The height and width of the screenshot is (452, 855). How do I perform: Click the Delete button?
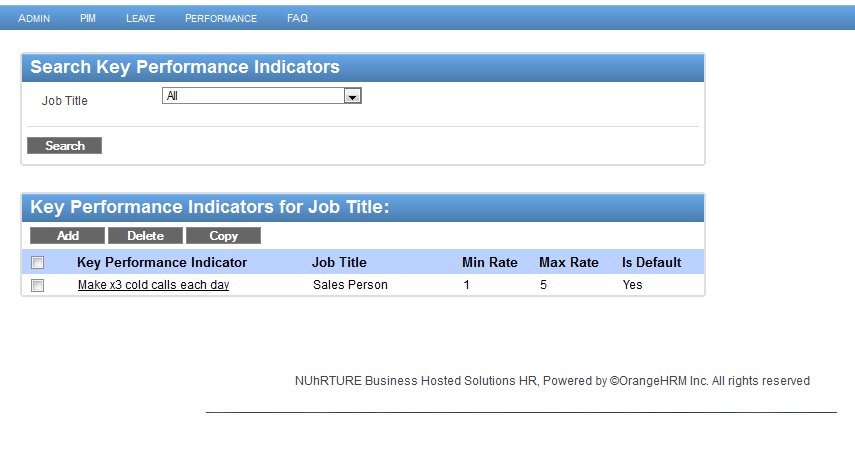[x=145, y=236]
